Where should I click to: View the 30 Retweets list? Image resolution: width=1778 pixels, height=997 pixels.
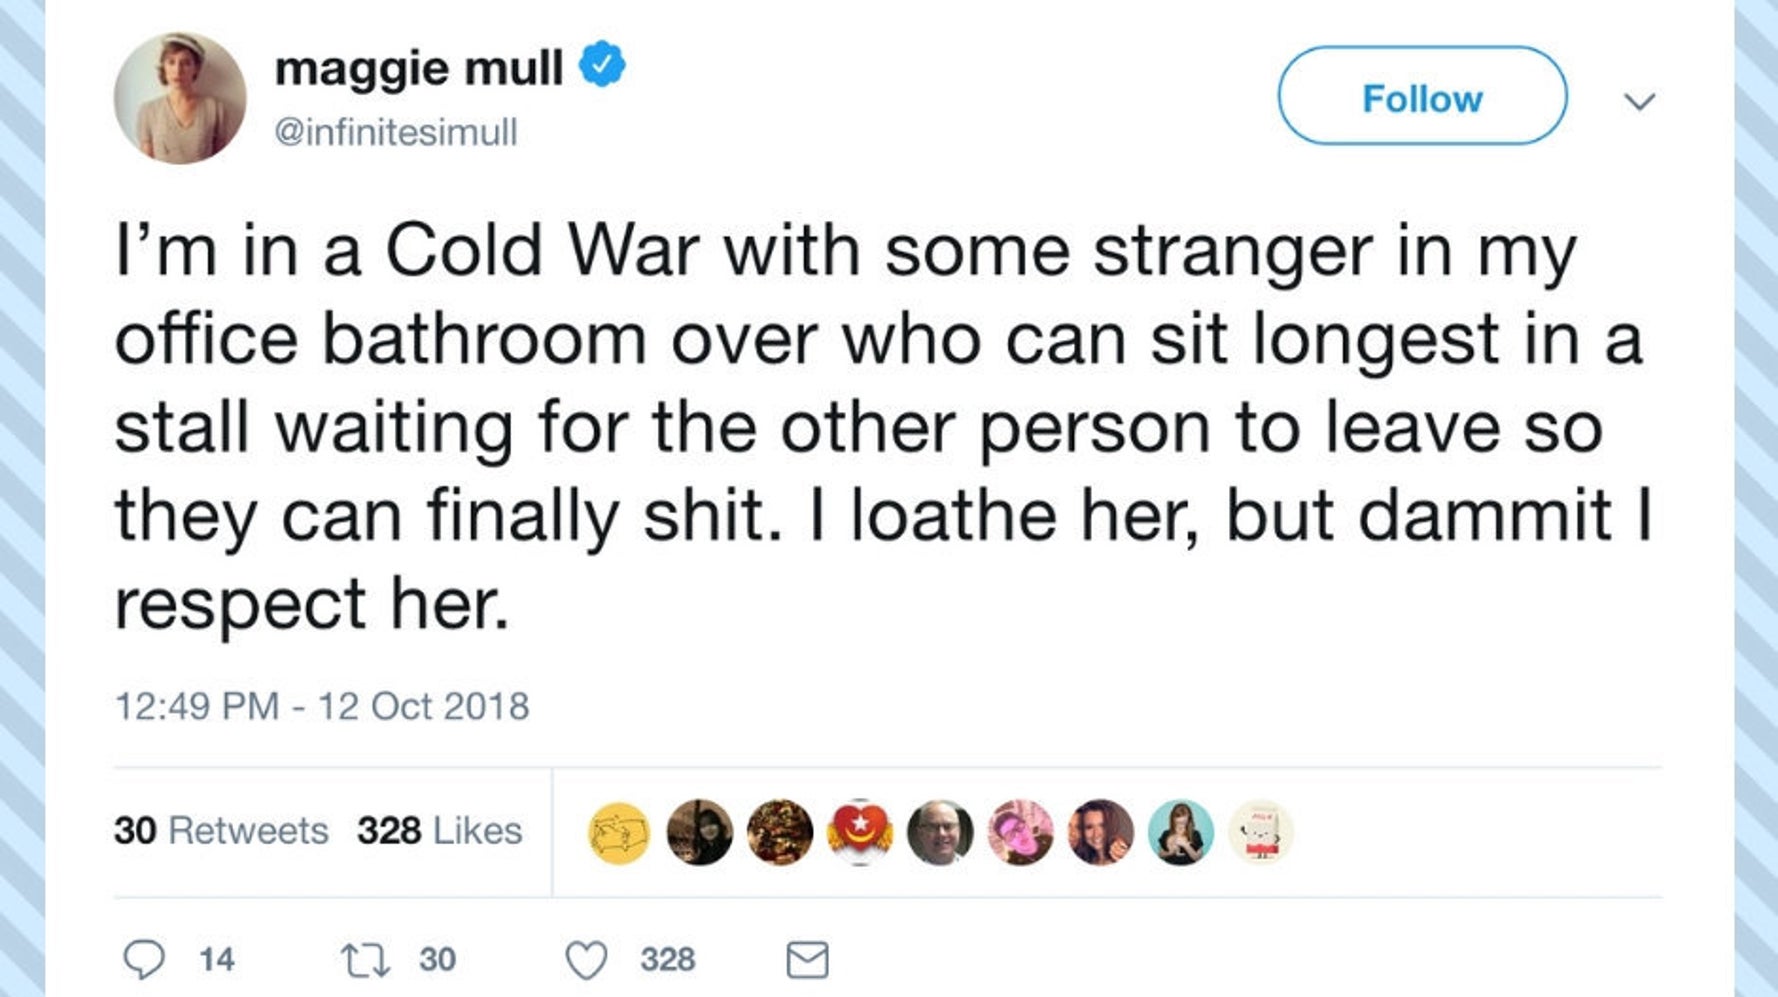(221, 831)
